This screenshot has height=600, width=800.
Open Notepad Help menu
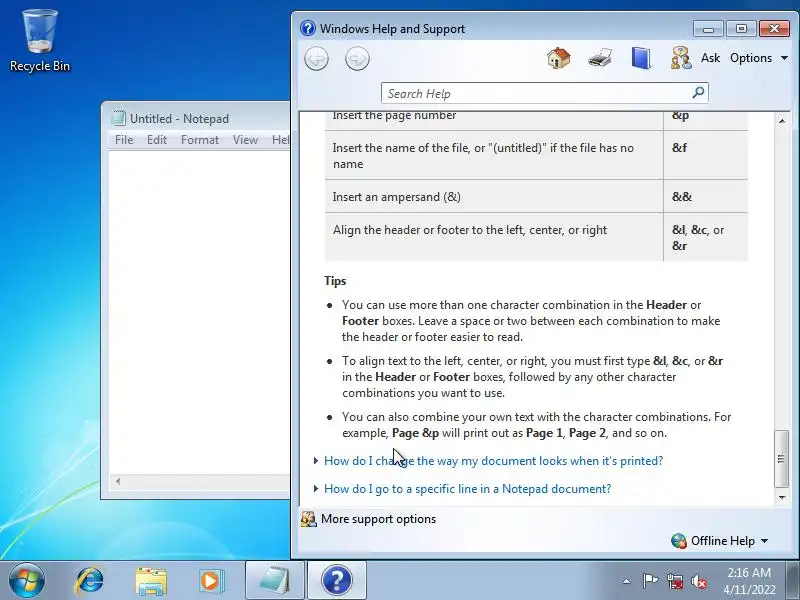[x=280, y=140]
